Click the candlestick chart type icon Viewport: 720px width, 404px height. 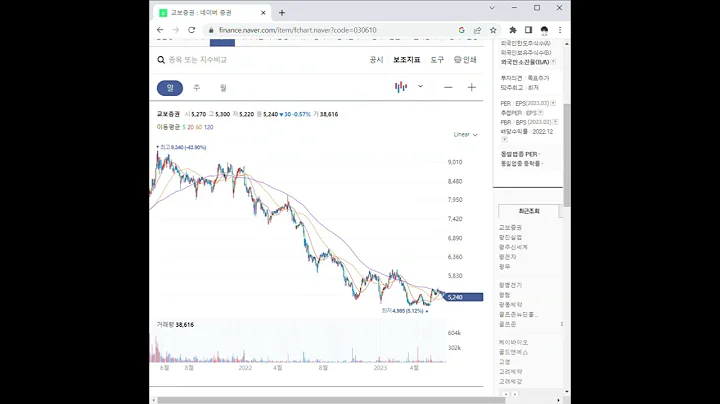401,87
